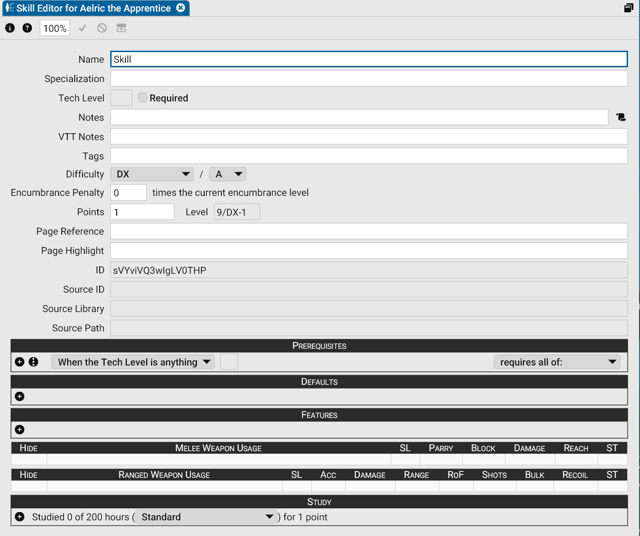Open the DX difficulty attribute dropdown
Screen dimensions: 640x536
[152, 174]
